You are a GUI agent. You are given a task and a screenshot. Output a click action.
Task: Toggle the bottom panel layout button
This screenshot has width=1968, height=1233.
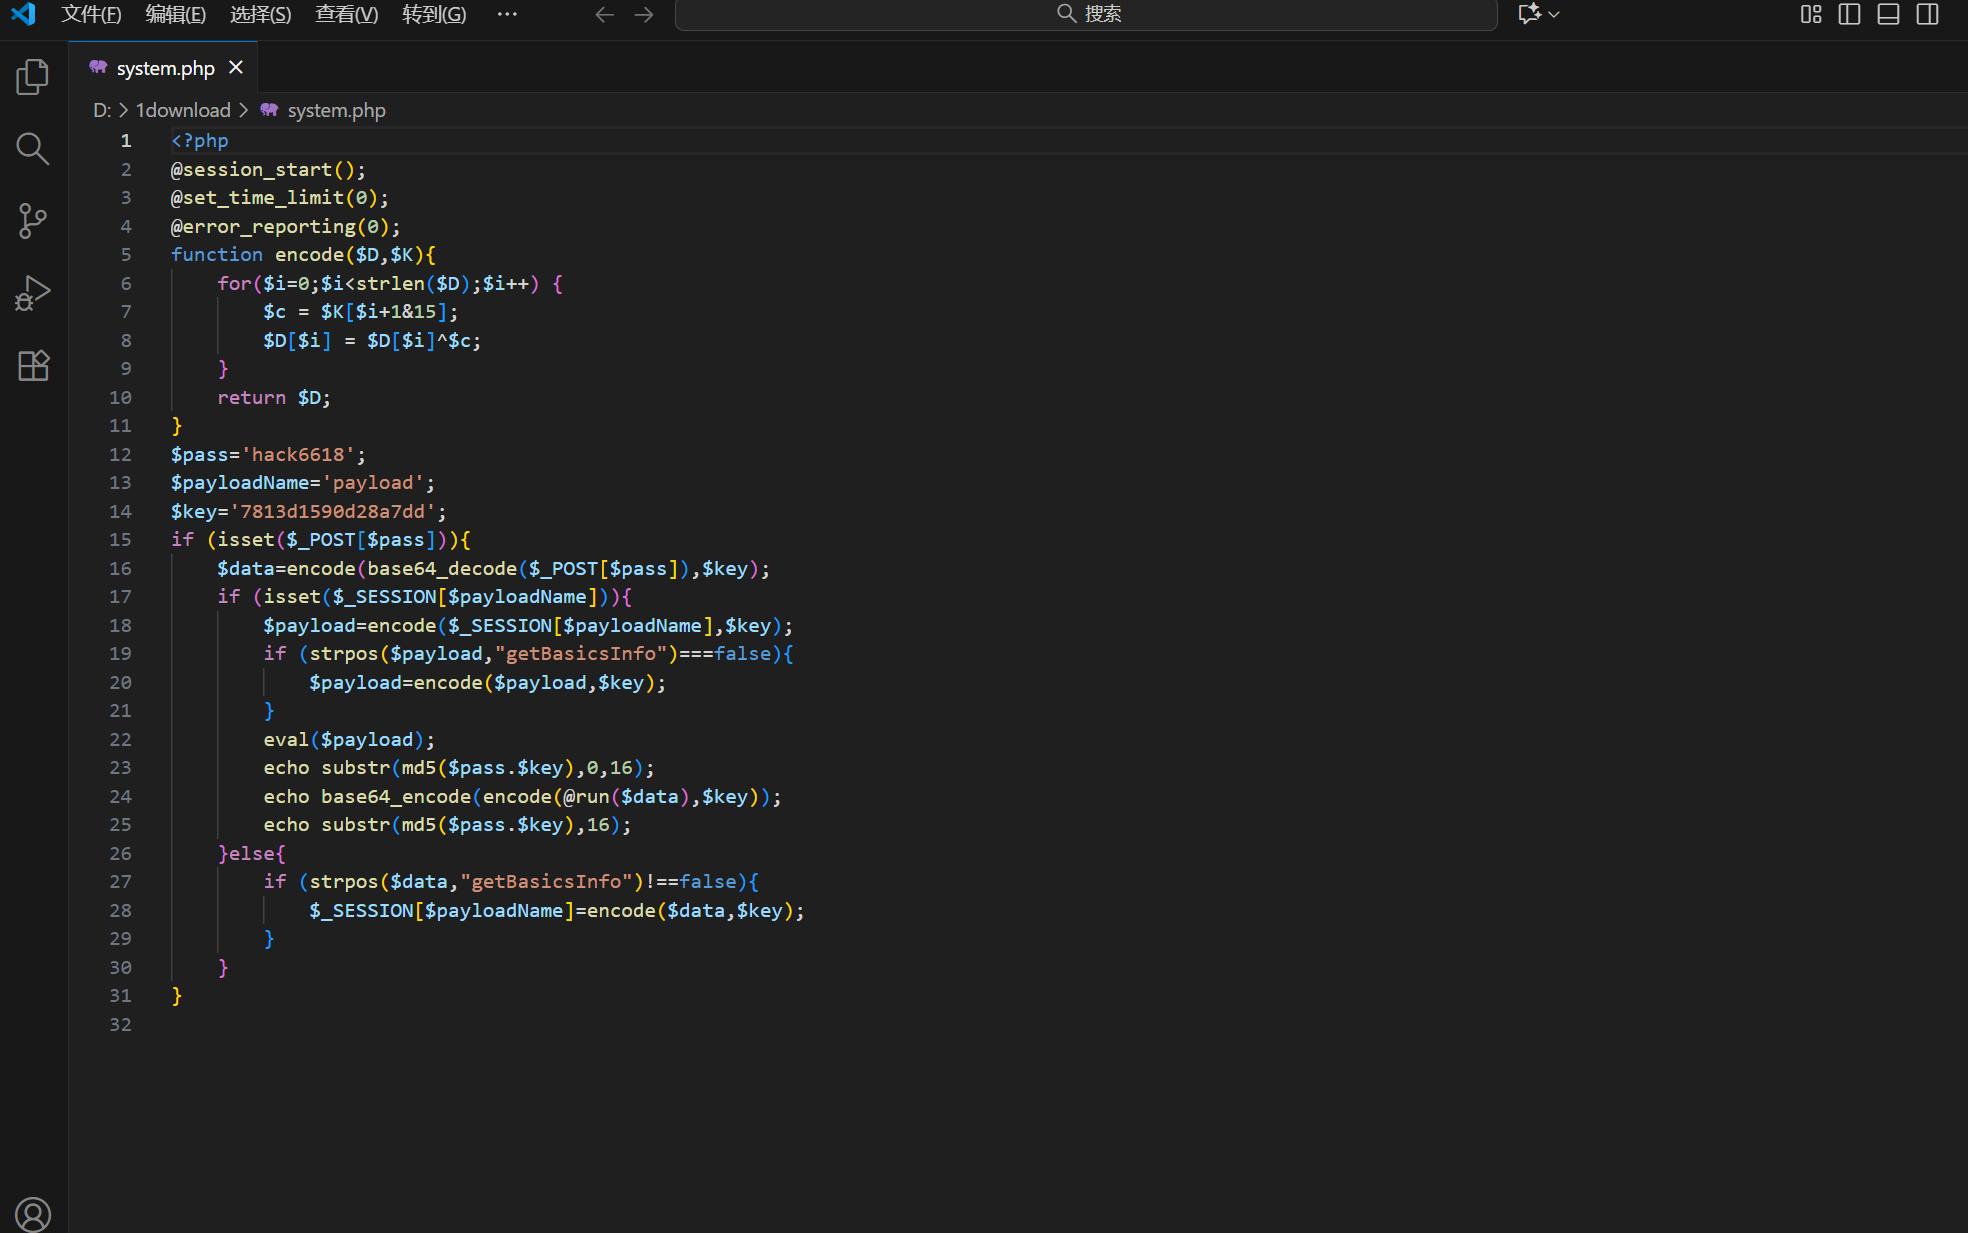point(1888,14)
